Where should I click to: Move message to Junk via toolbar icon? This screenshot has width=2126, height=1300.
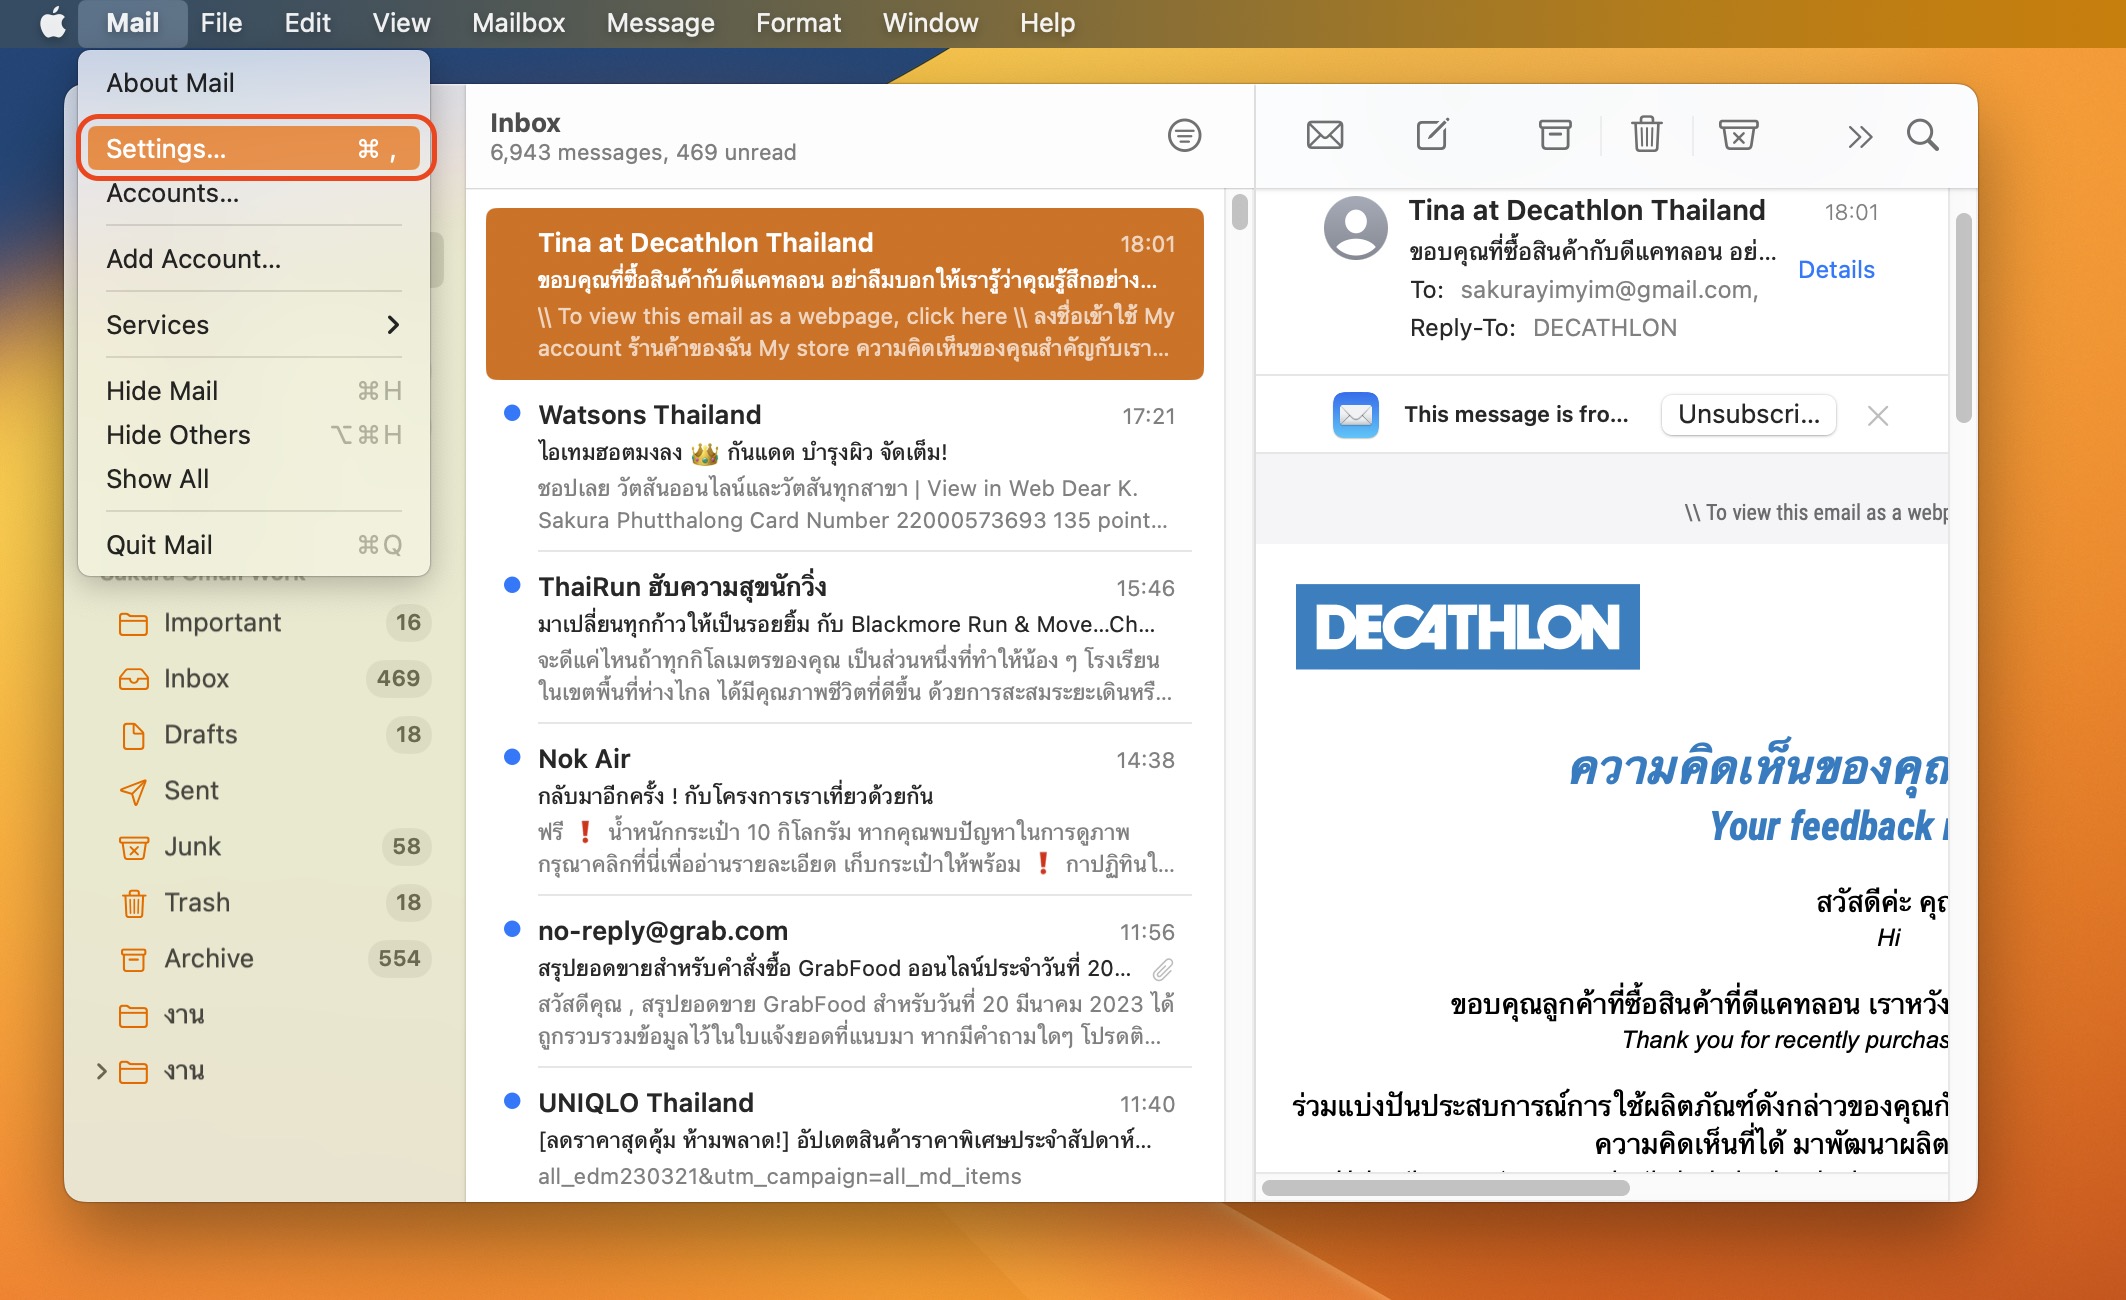(1738, 135)
